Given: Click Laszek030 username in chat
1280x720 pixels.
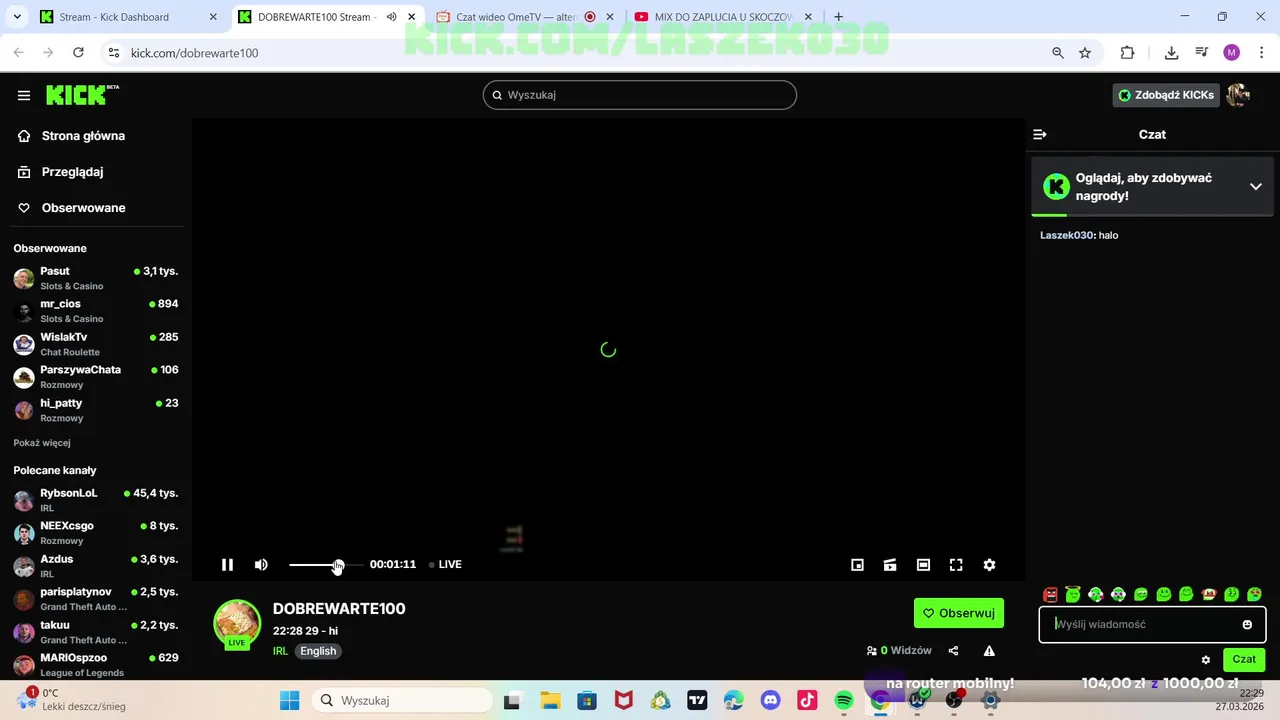Looking at the screenshot, I should [x=1066, y=235].
